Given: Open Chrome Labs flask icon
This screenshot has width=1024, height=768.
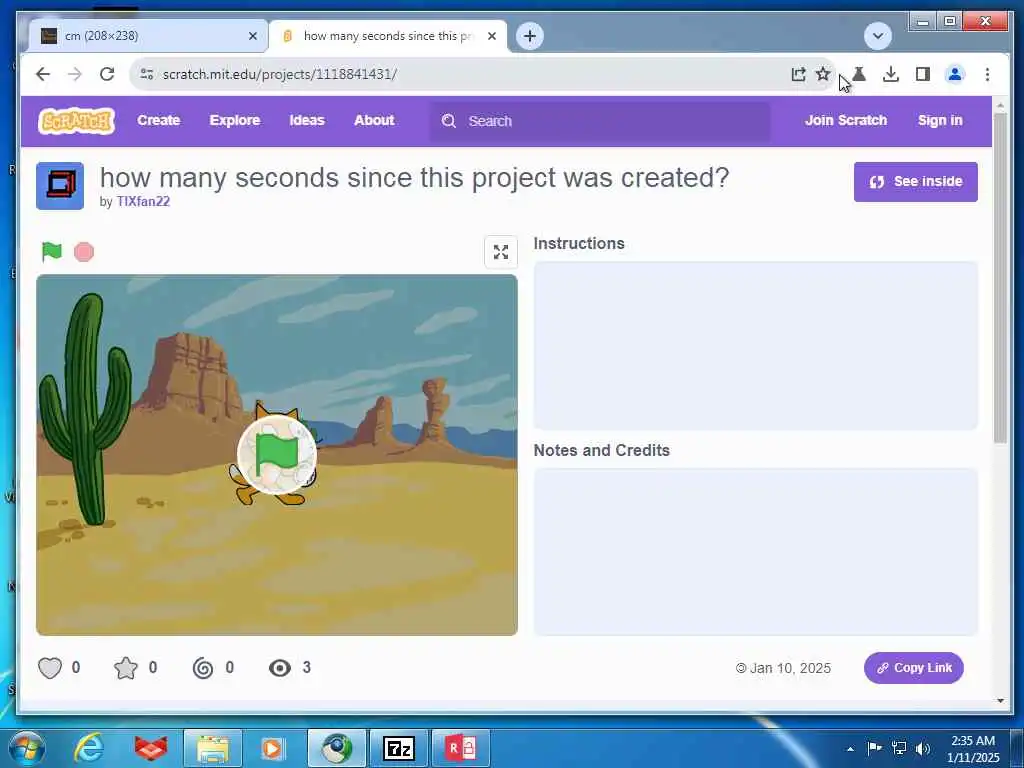Looking at the screenshot, I should (859, 74).
